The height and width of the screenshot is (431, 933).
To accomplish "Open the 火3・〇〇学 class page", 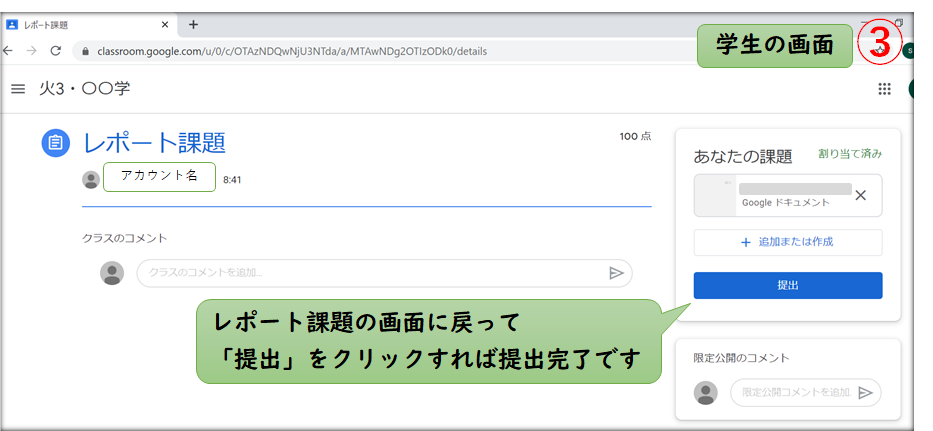I will coord(84,89).
